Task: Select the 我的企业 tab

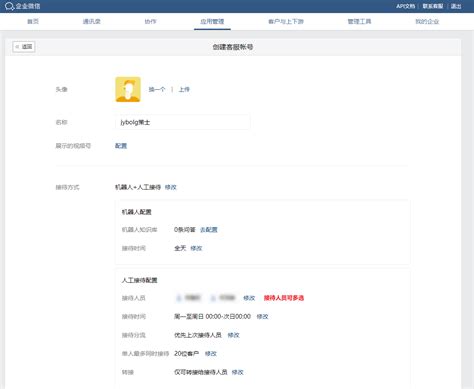Action: click(427, 22)
